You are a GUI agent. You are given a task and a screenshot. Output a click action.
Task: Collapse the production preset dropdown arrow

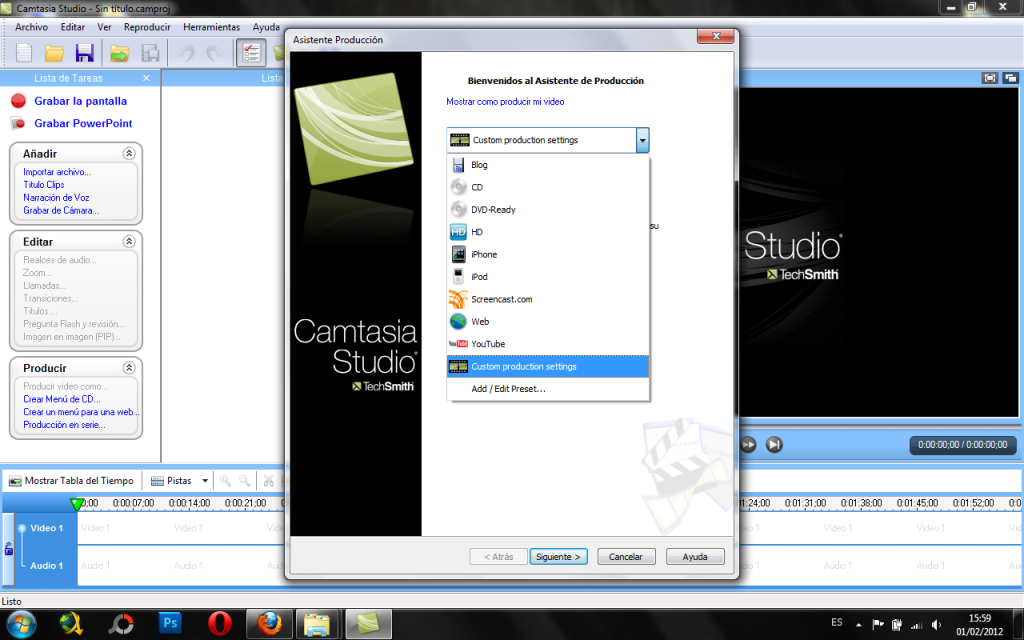pyautogui.click(x=643, y=140)
